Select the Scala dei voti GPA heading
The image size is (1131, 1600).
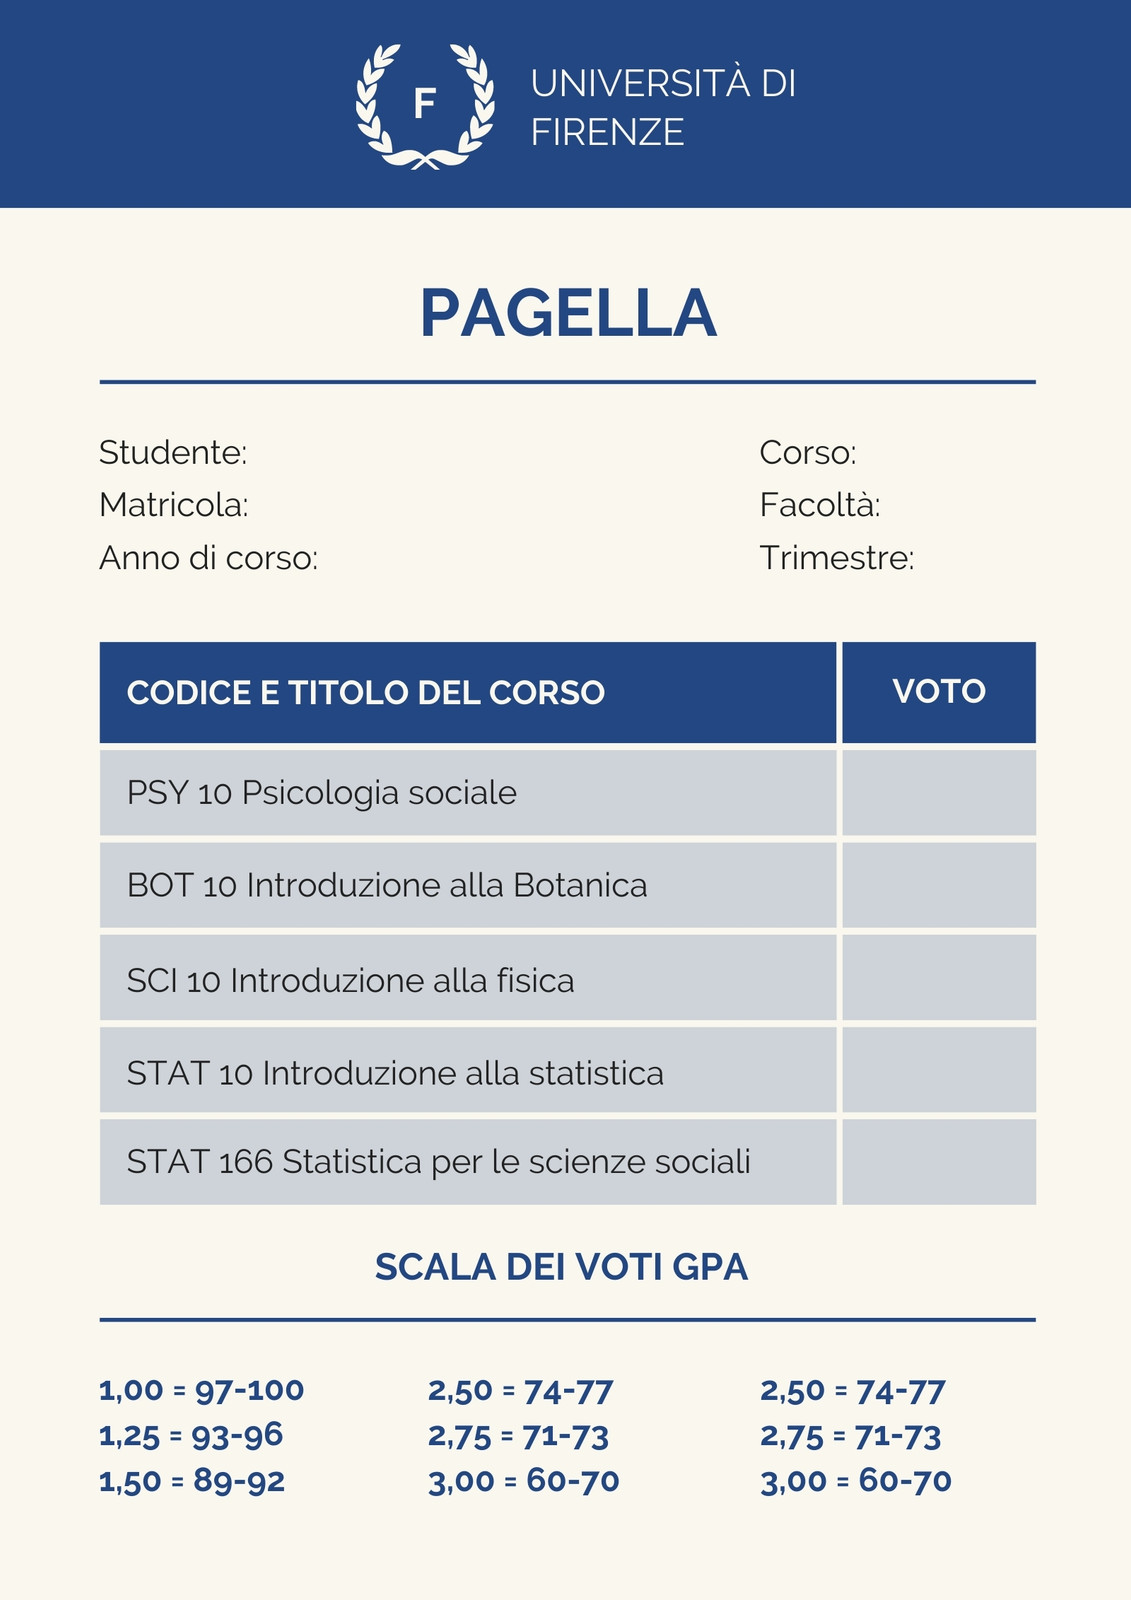(x=562, y=1267)
